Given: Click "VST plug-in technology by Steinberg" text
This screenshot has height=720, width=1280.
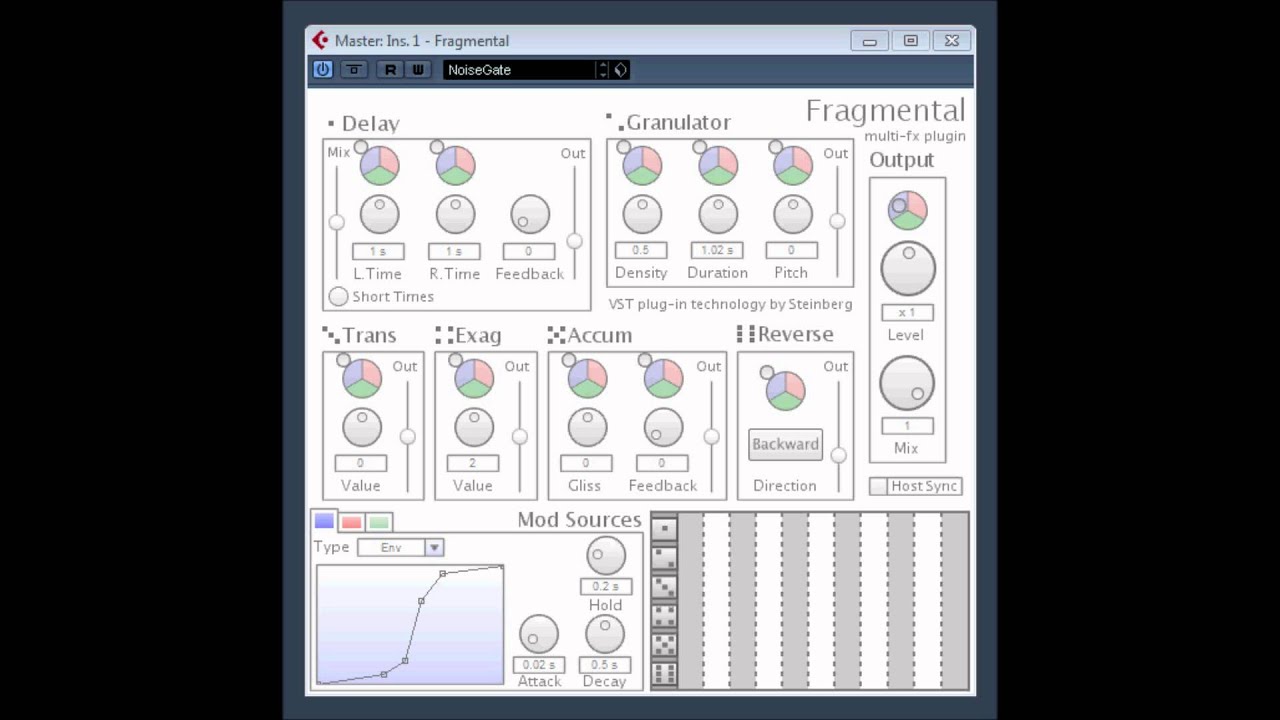Looking at the screenshot, I should [x=731, y=304].
